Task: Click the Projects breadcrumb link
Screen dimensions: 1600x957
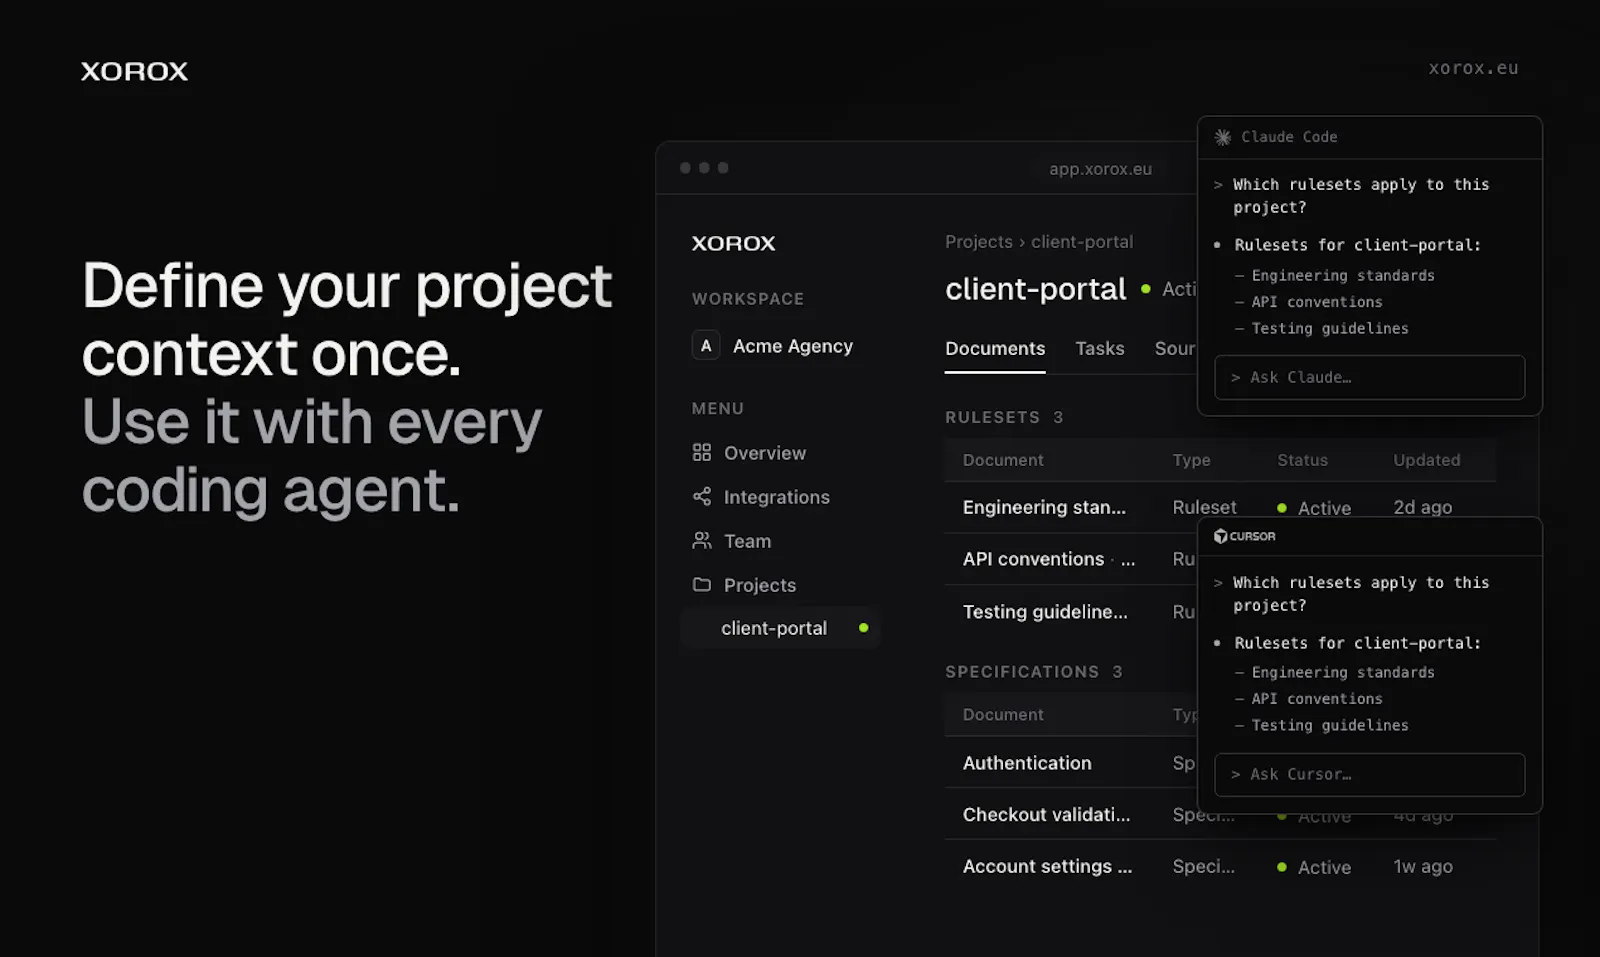Action: point(979,242)
